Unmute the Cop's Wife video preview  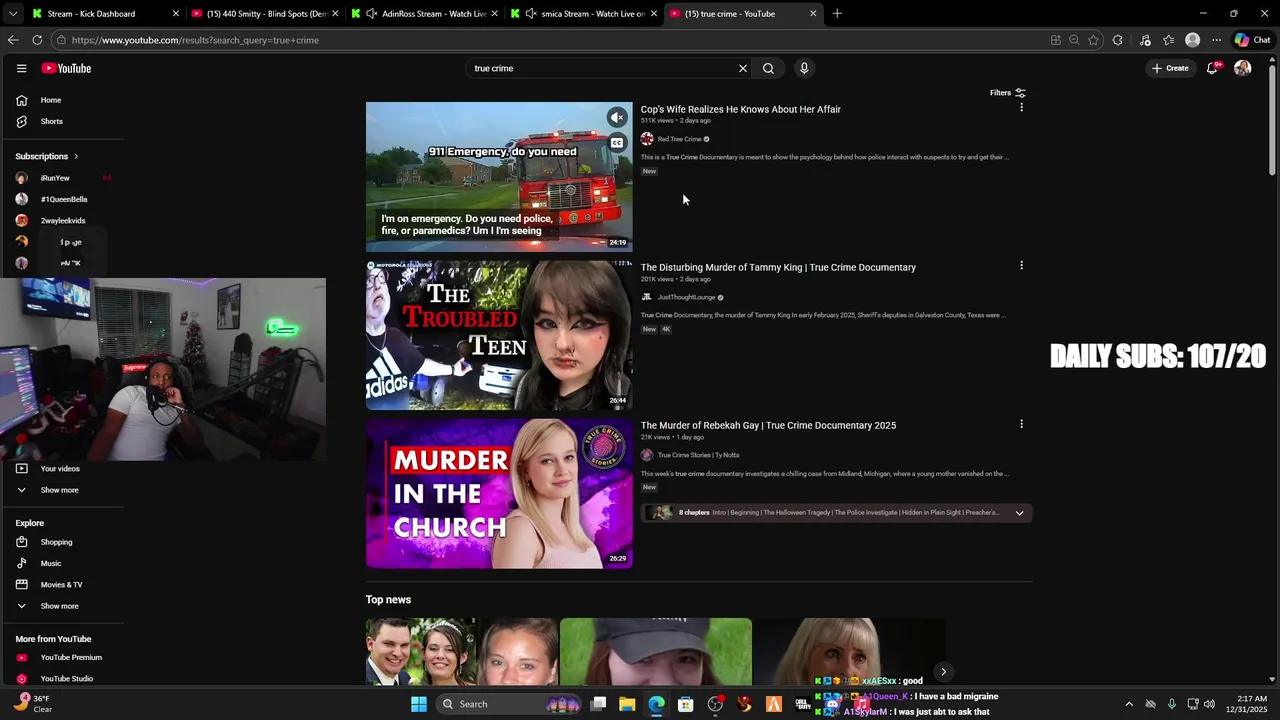coord(617,118)
